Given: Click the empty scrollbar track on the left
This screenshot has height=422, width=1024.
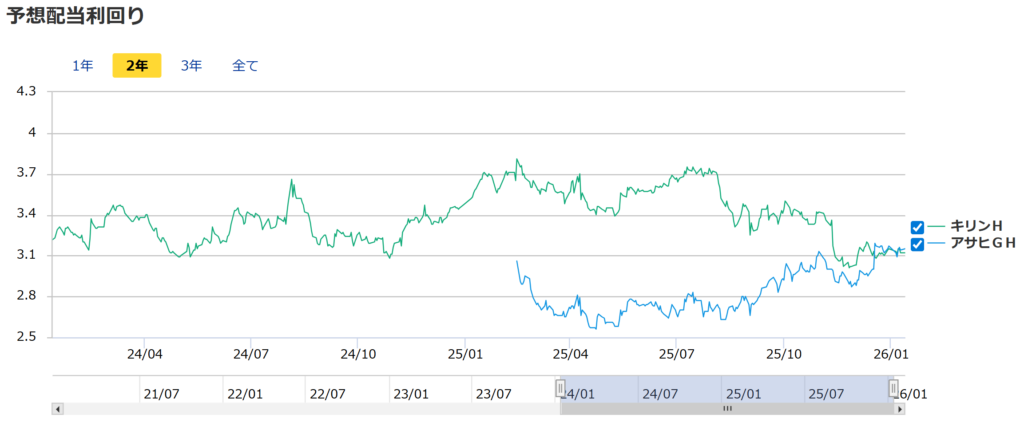Looking at the screenshot, I should pyautogui.click(x=300, y=409).
